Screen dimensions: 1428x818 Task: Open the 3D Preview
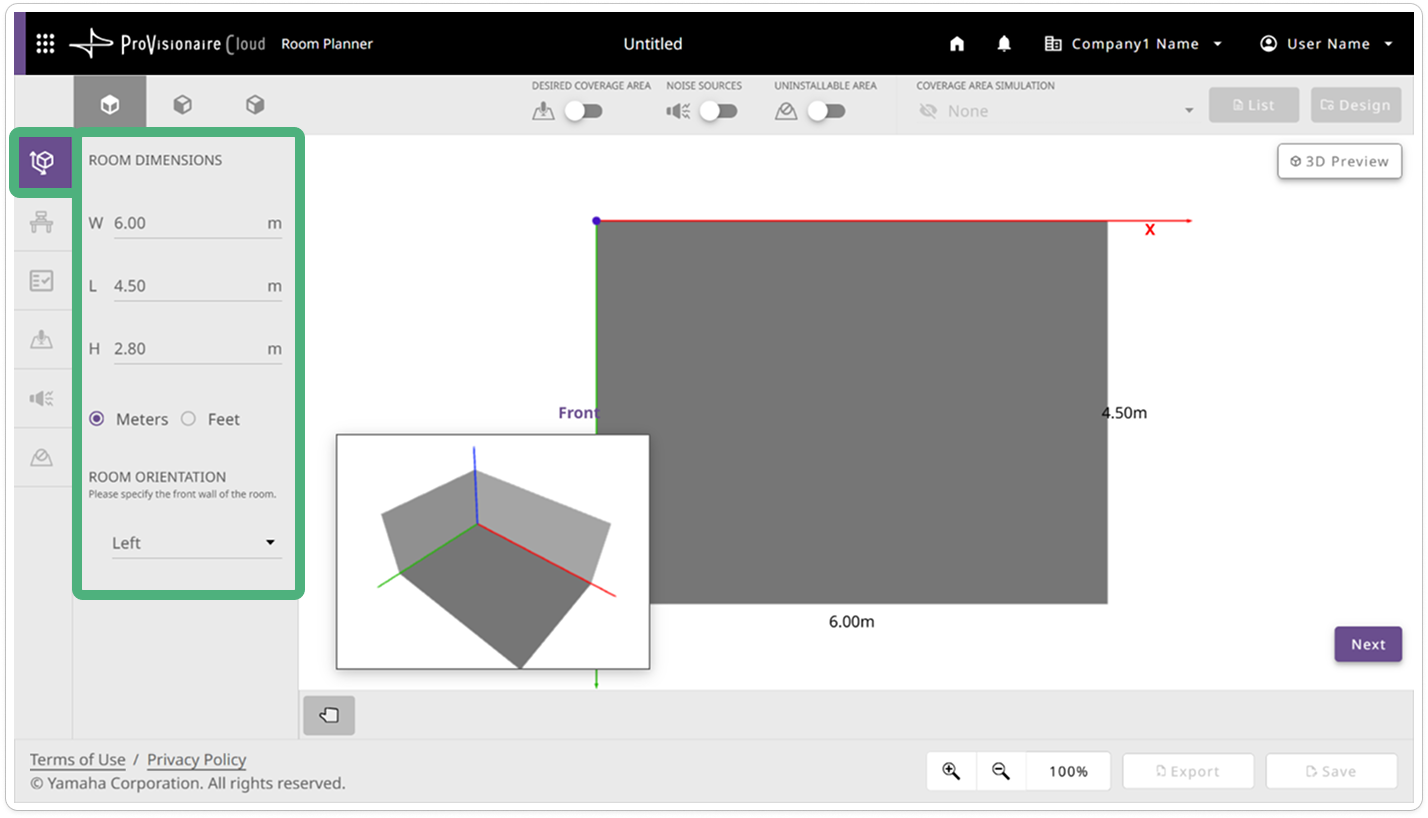point(1340,161)
